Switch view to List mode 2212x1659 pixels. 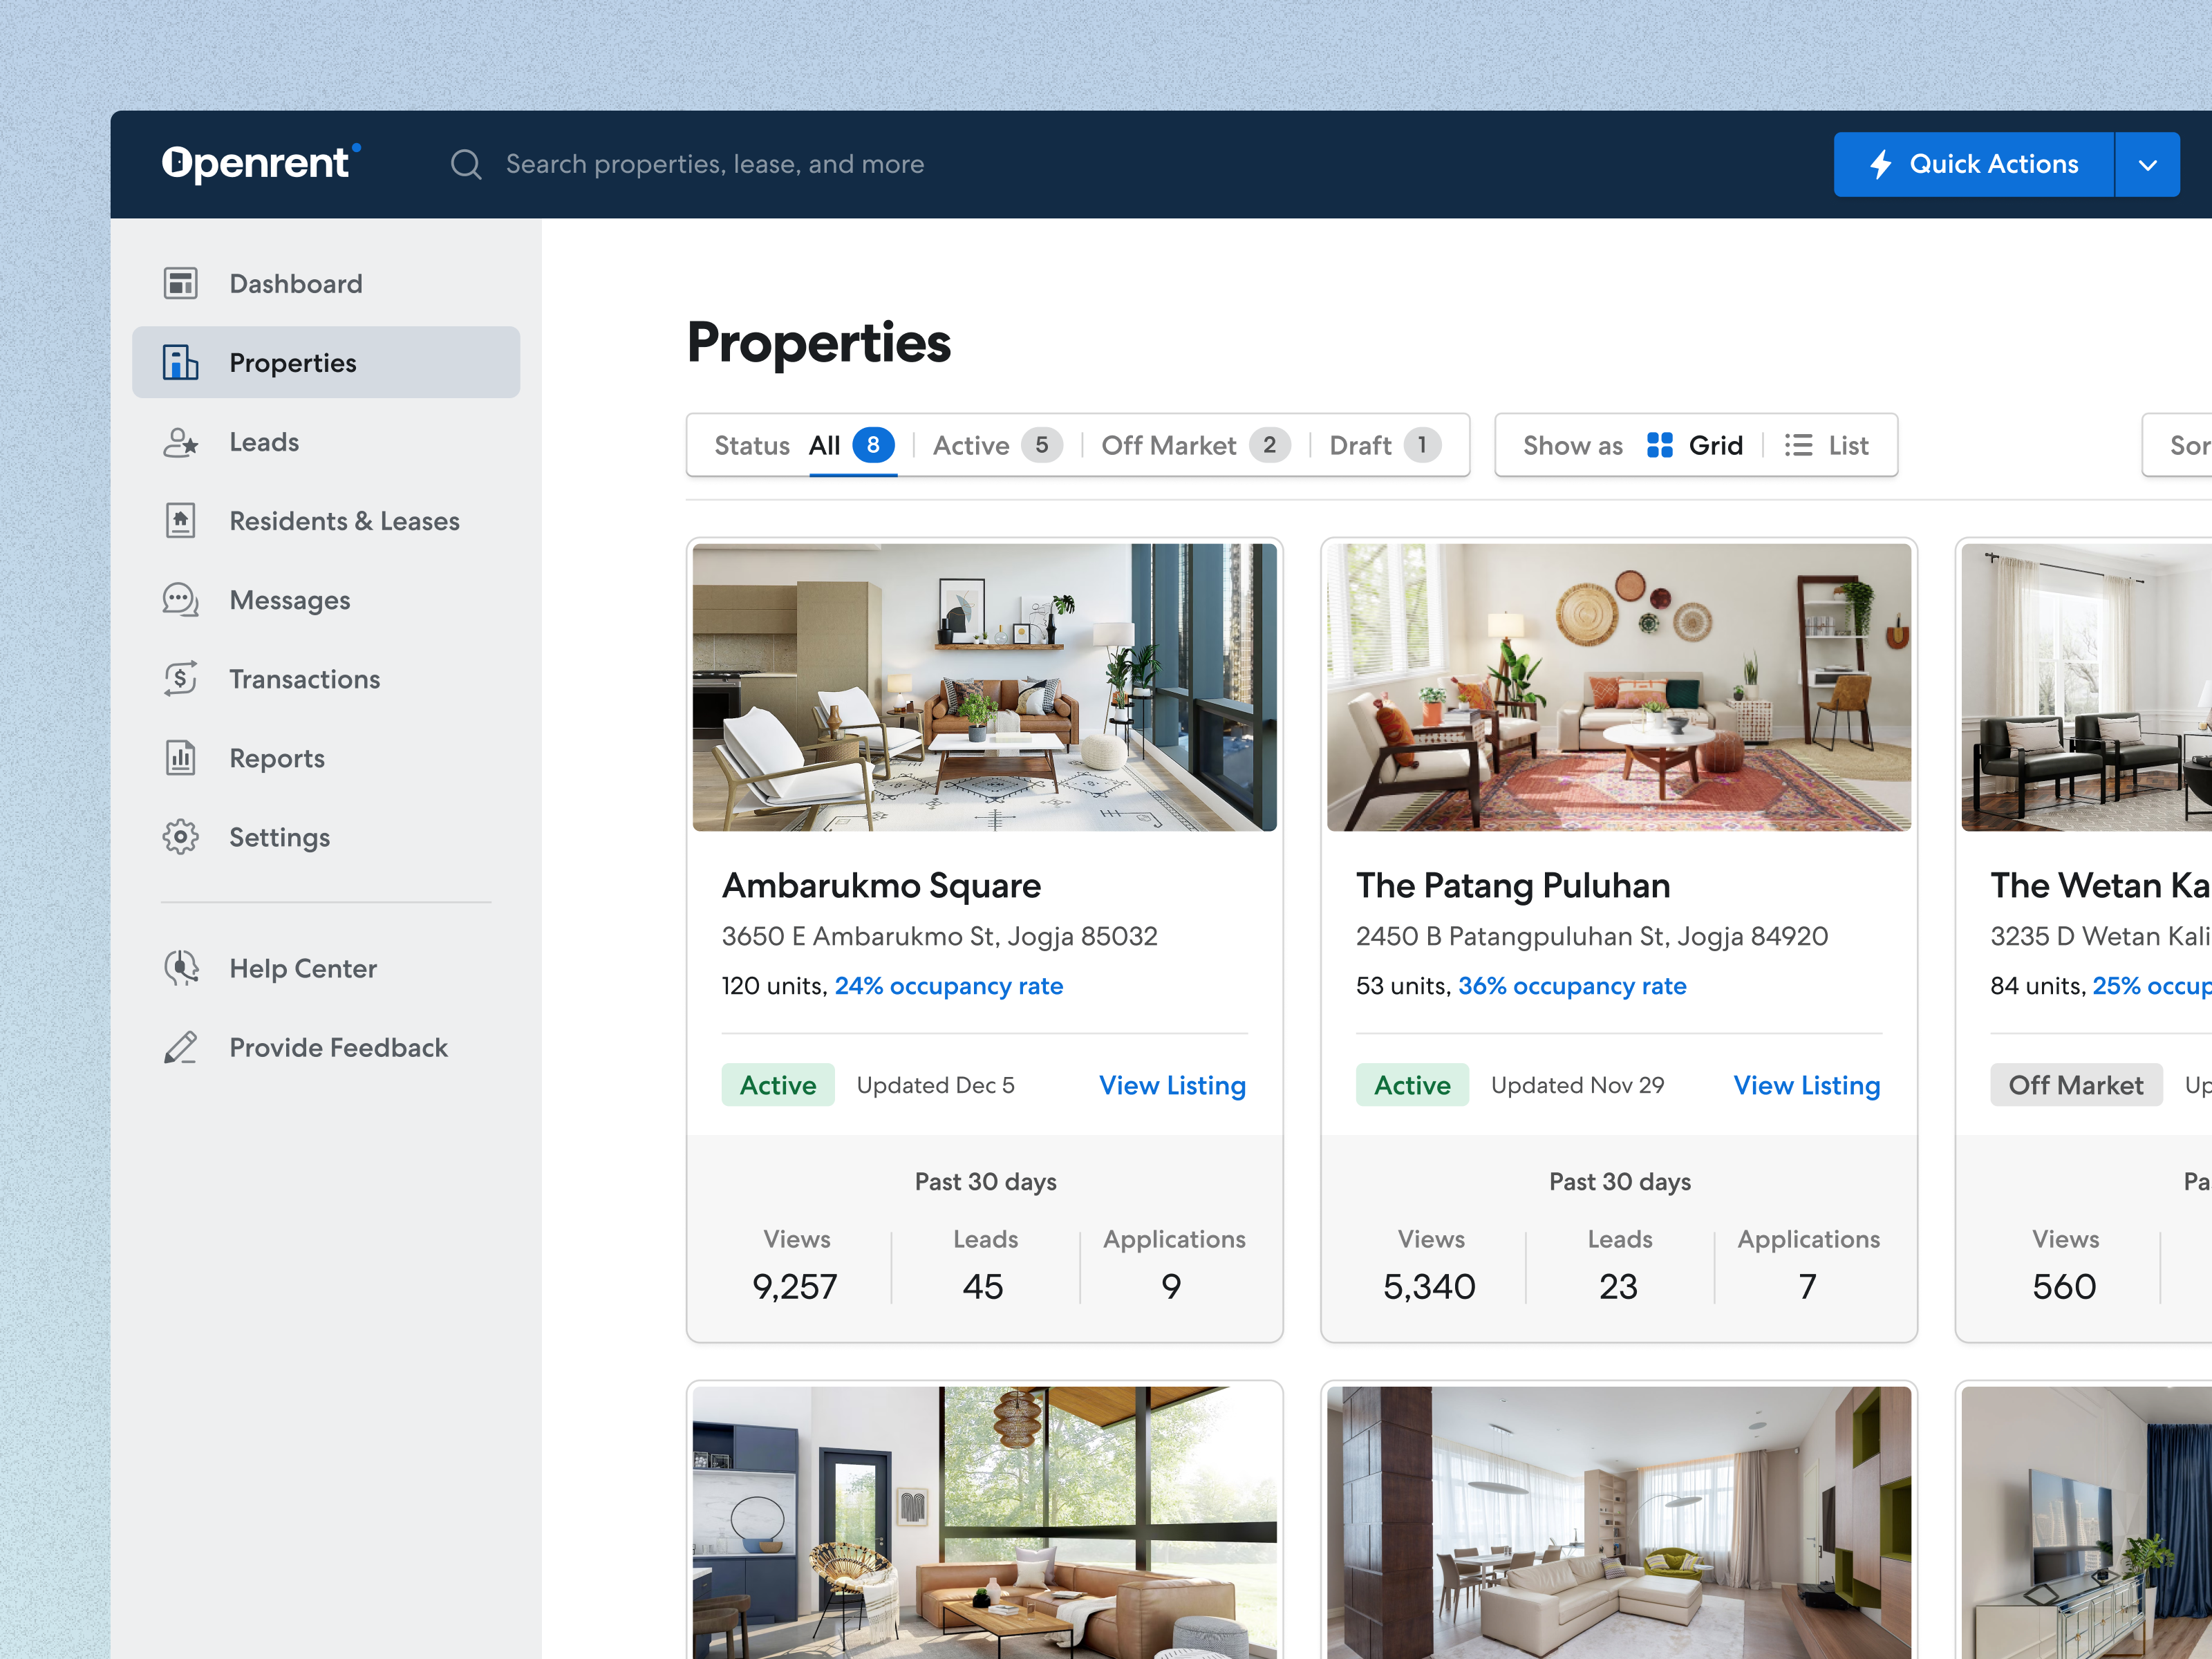(1828, 445)
